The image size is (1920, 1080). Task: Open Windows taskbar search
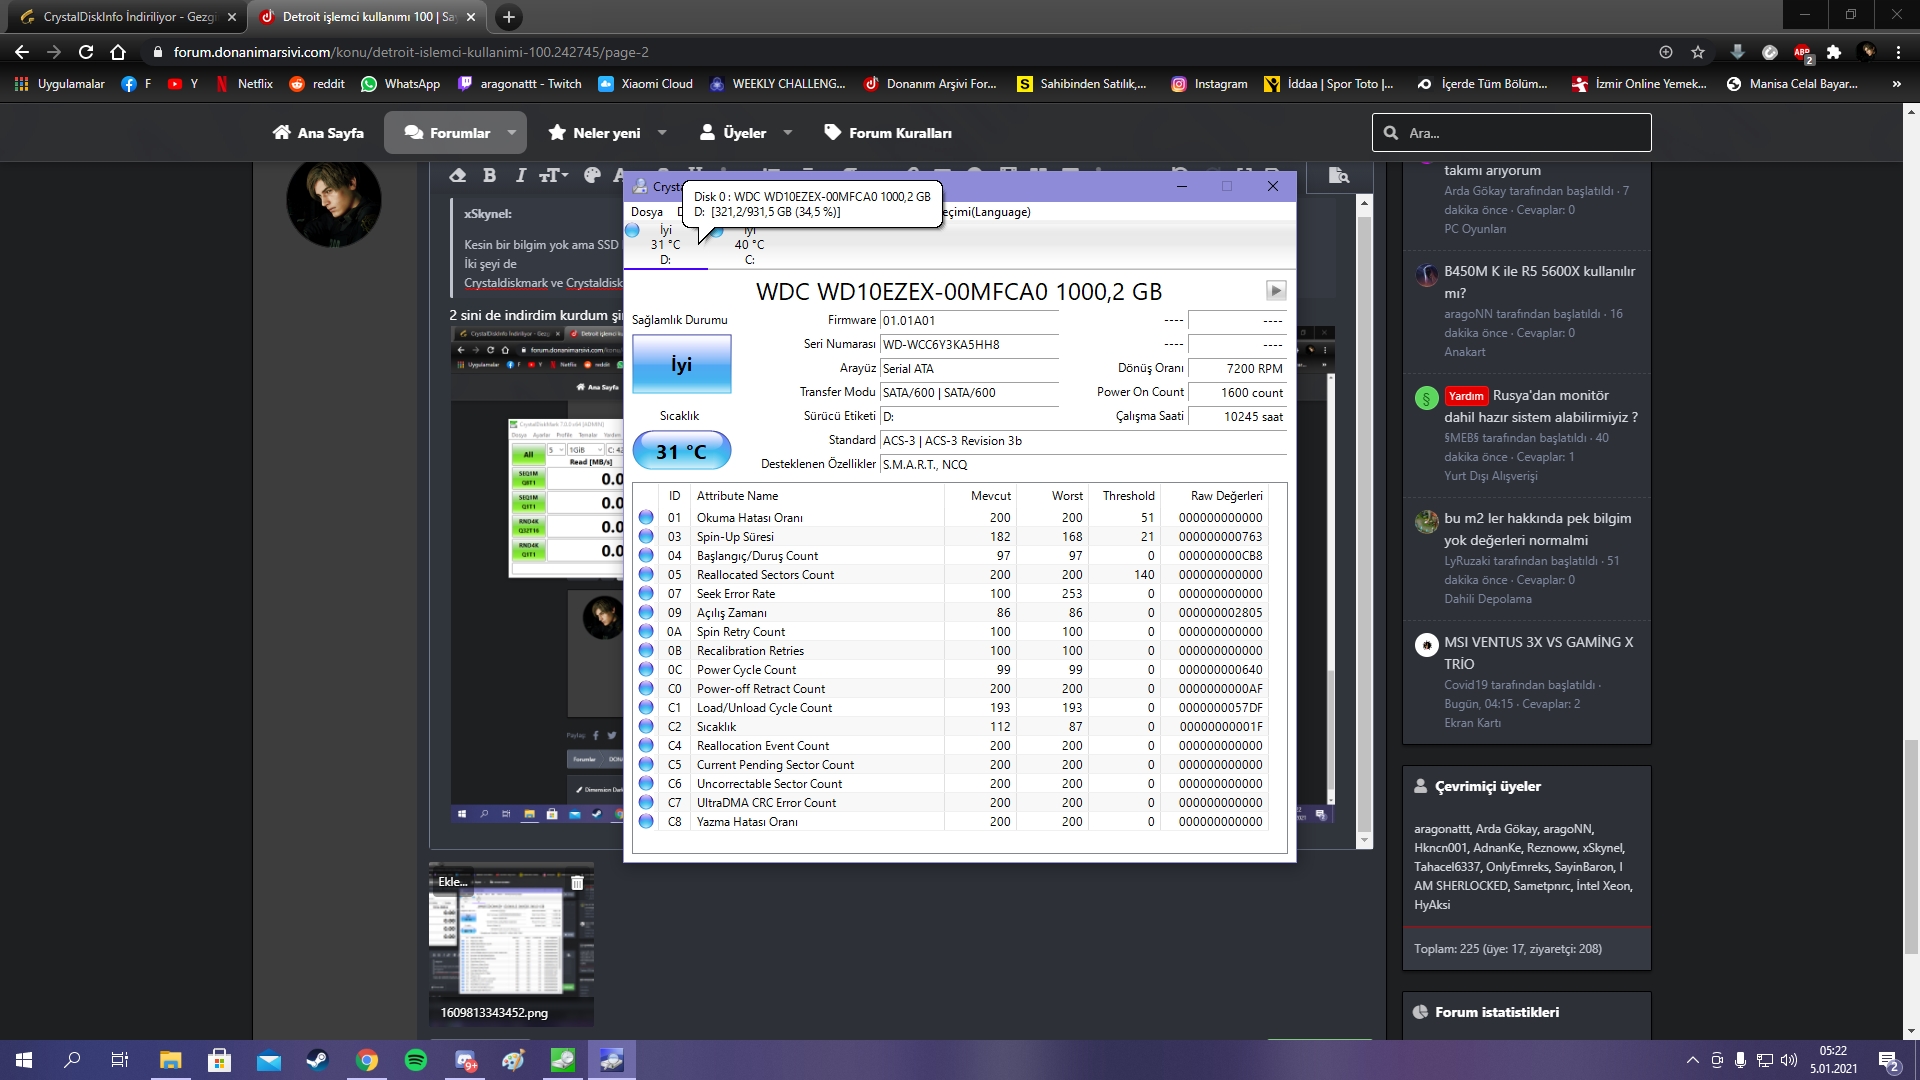(72, 1060)
